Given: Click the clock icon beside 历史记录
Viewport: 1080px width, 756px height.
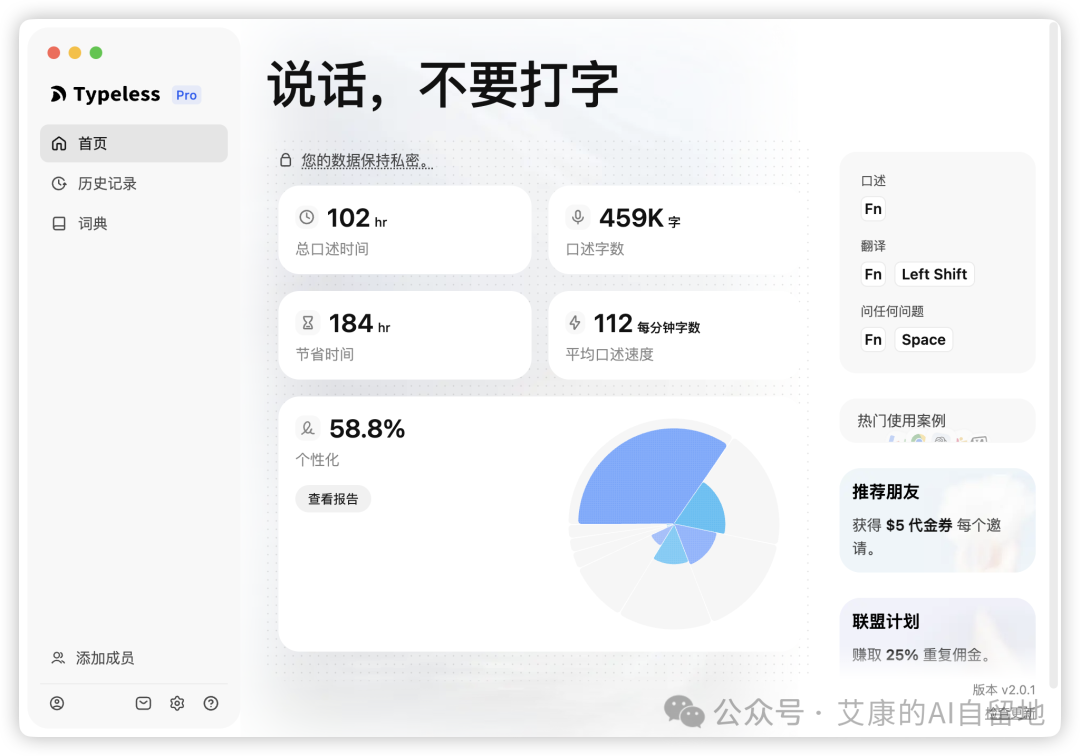Looking at the screenshot, I should [59, 183].
